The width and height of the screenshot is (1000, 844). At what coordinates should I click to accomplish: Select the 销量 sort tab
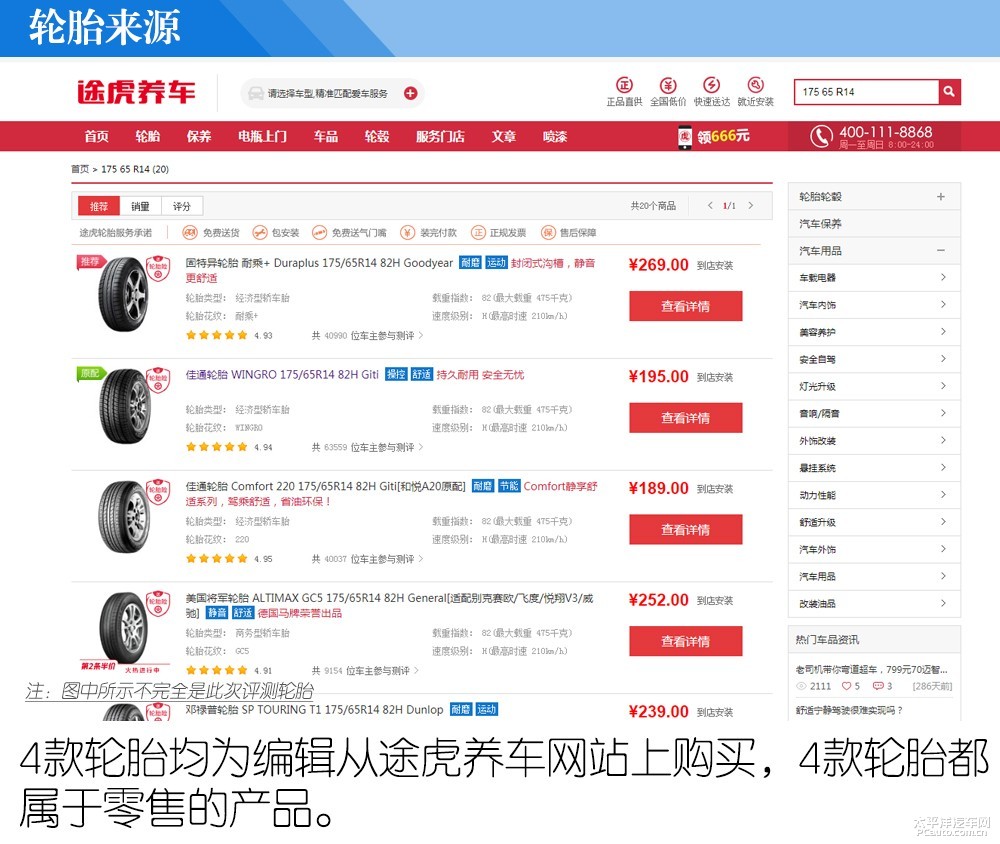point(140,206)
